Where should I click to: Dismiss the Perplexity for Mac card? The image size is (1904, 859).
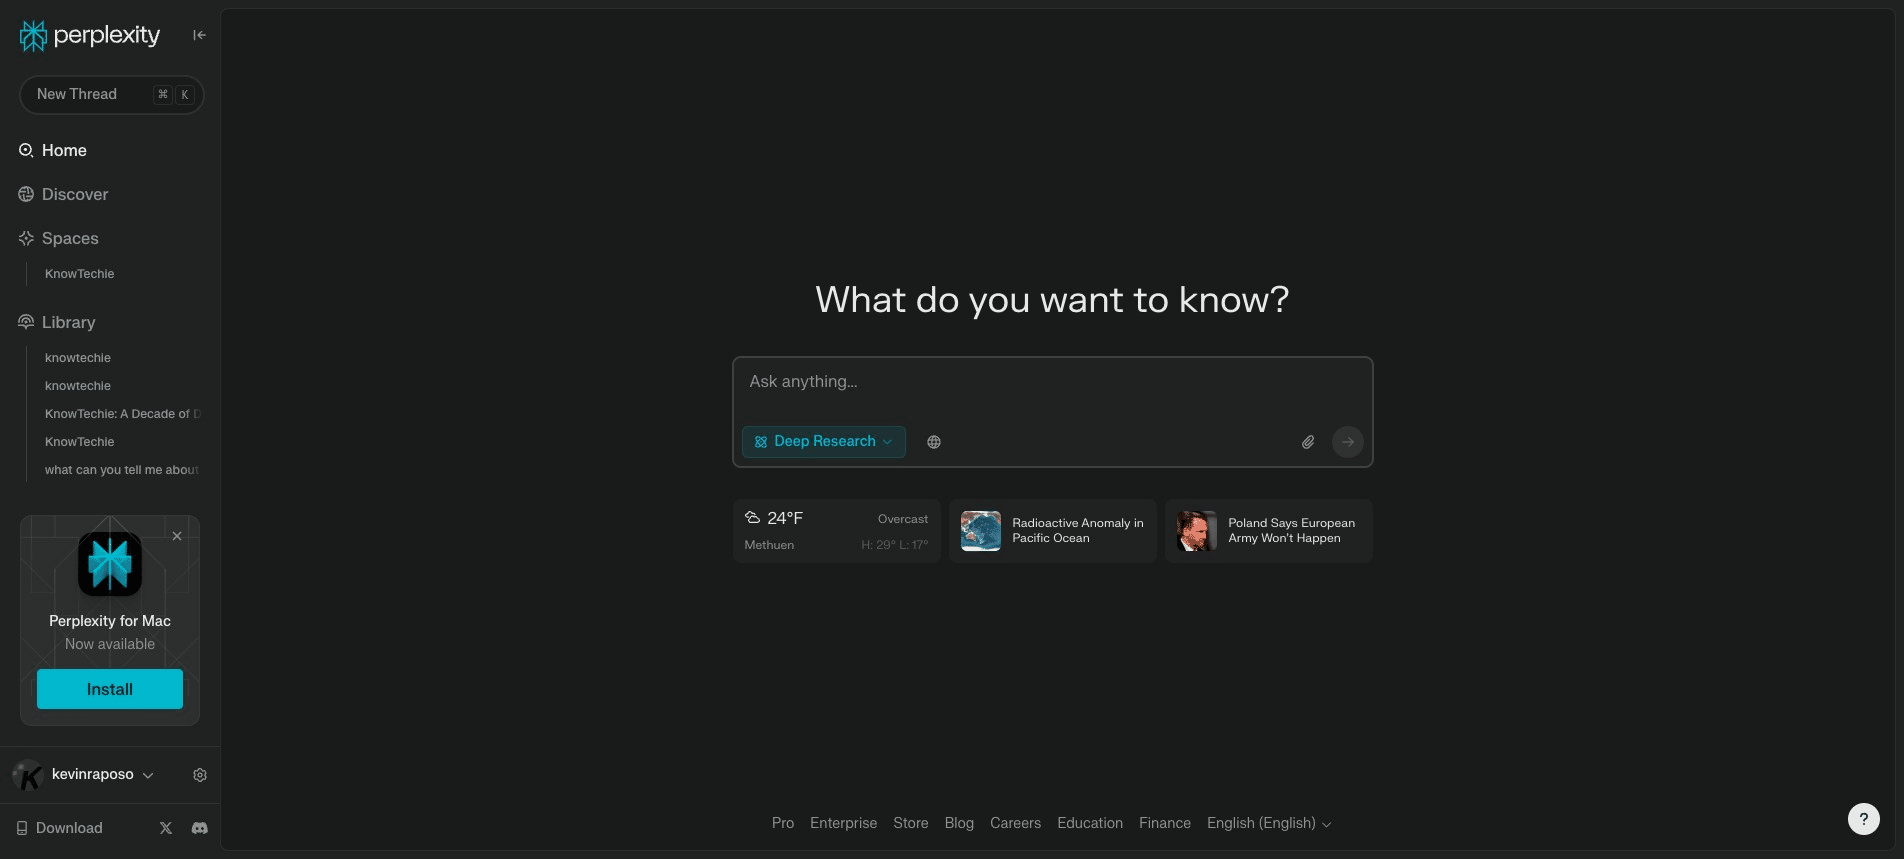(177, 536)
